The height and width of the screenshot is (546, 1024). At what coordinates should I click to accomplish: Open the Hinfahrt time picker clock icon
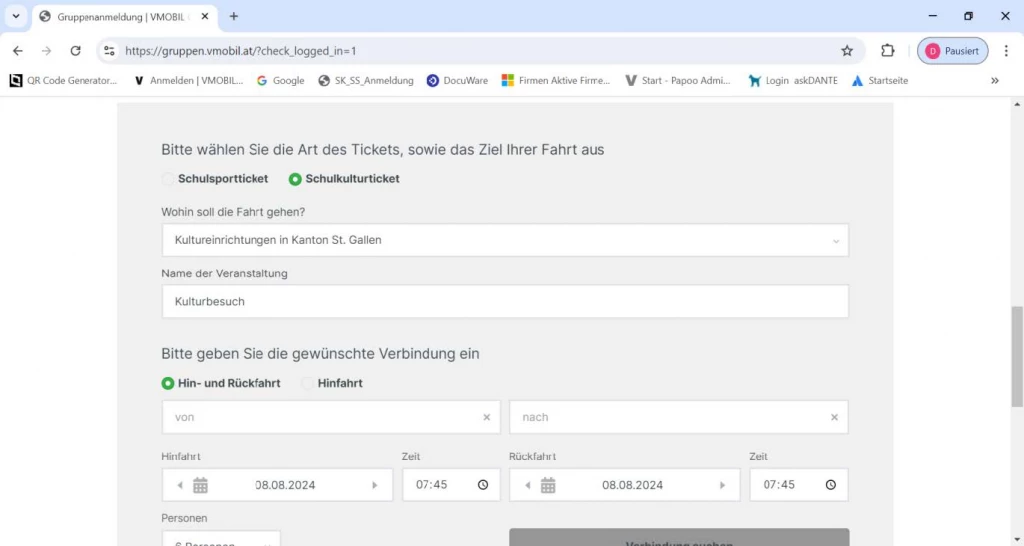pyautogui.click(x=483, y=485)
